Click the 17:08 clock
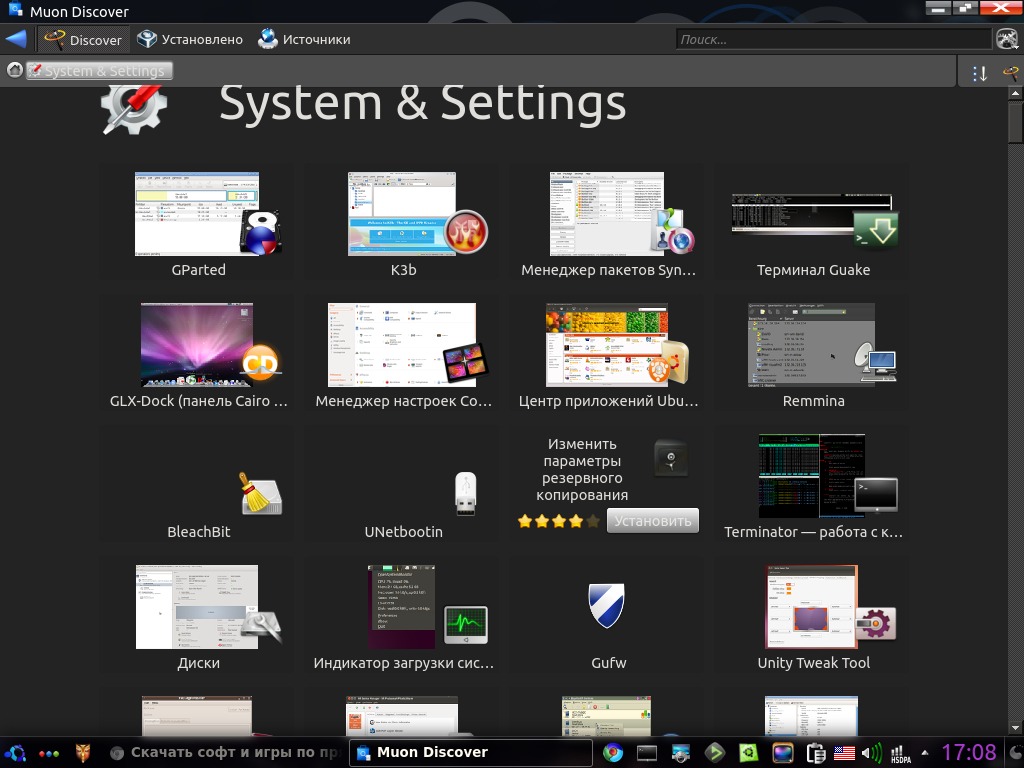 click(x=968, y=752)
